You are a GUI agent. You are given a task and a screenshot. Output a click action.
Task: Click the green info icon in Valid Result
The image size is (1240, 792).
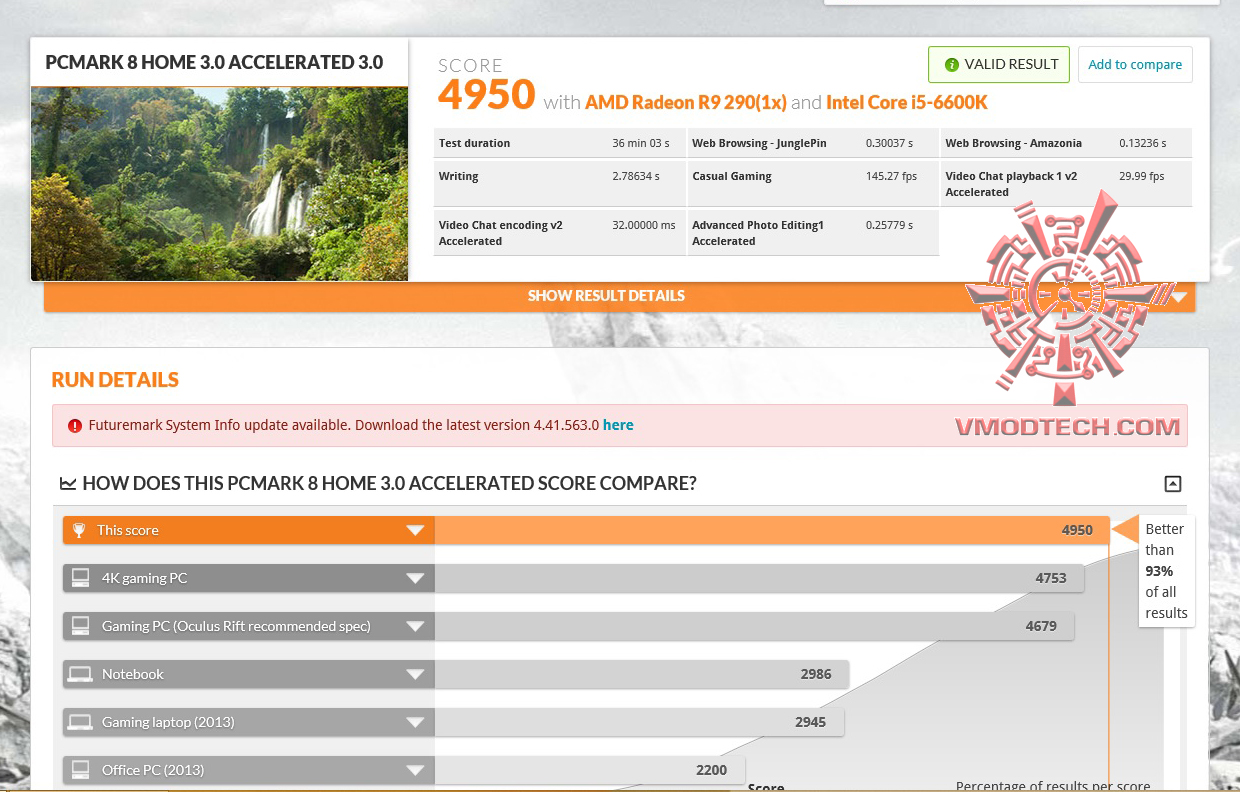tap(951, 65)
